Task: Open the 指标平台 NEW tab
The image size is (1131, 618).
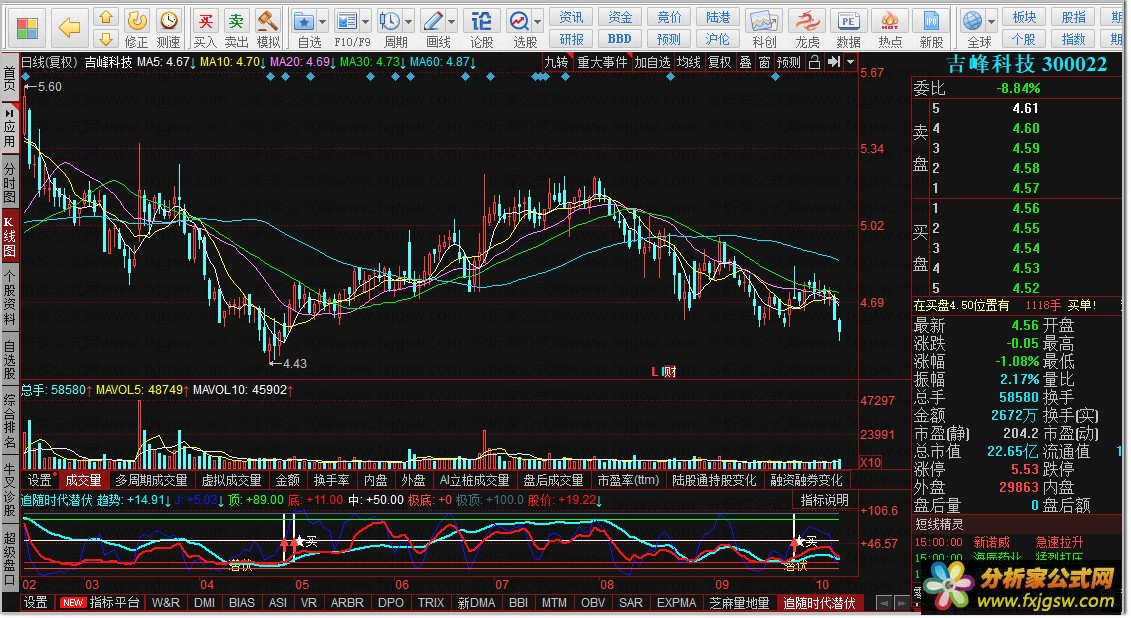Action: 100,603
